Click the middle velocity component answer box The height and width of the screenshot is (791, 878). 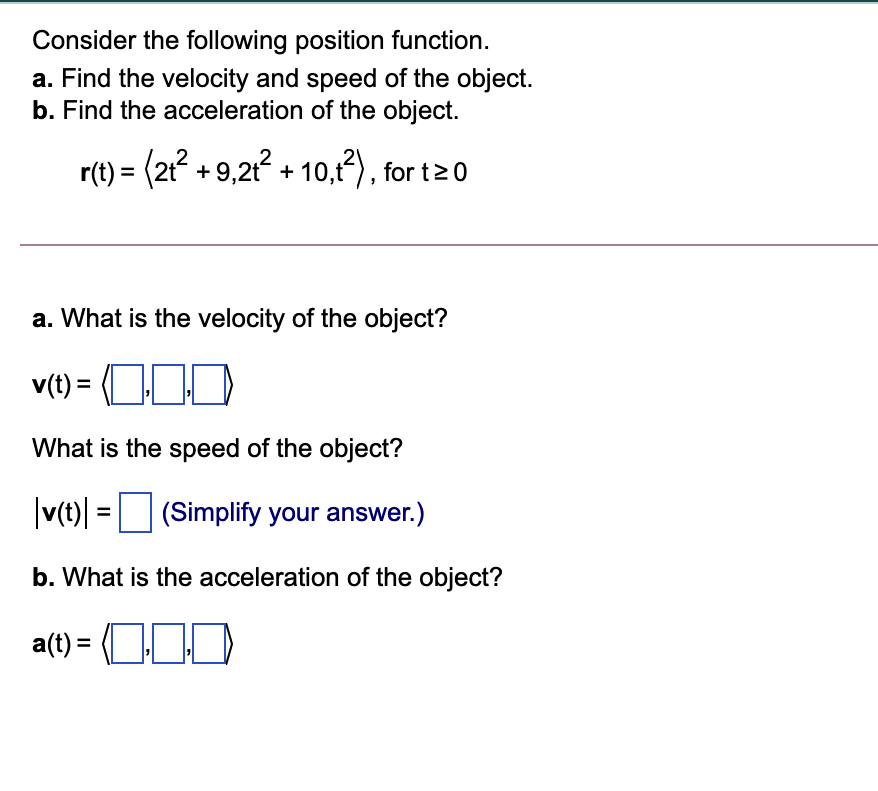[168, 385]
